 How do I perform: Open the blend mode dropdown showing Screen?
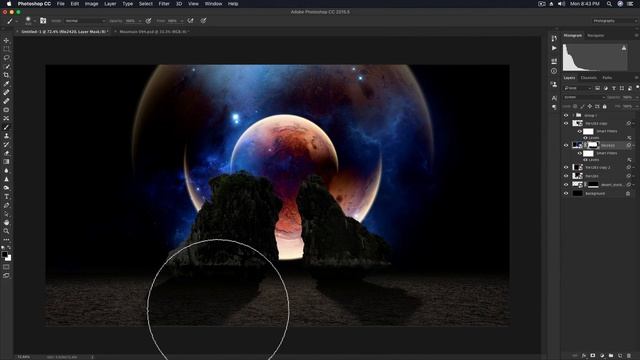click(584, 97)
